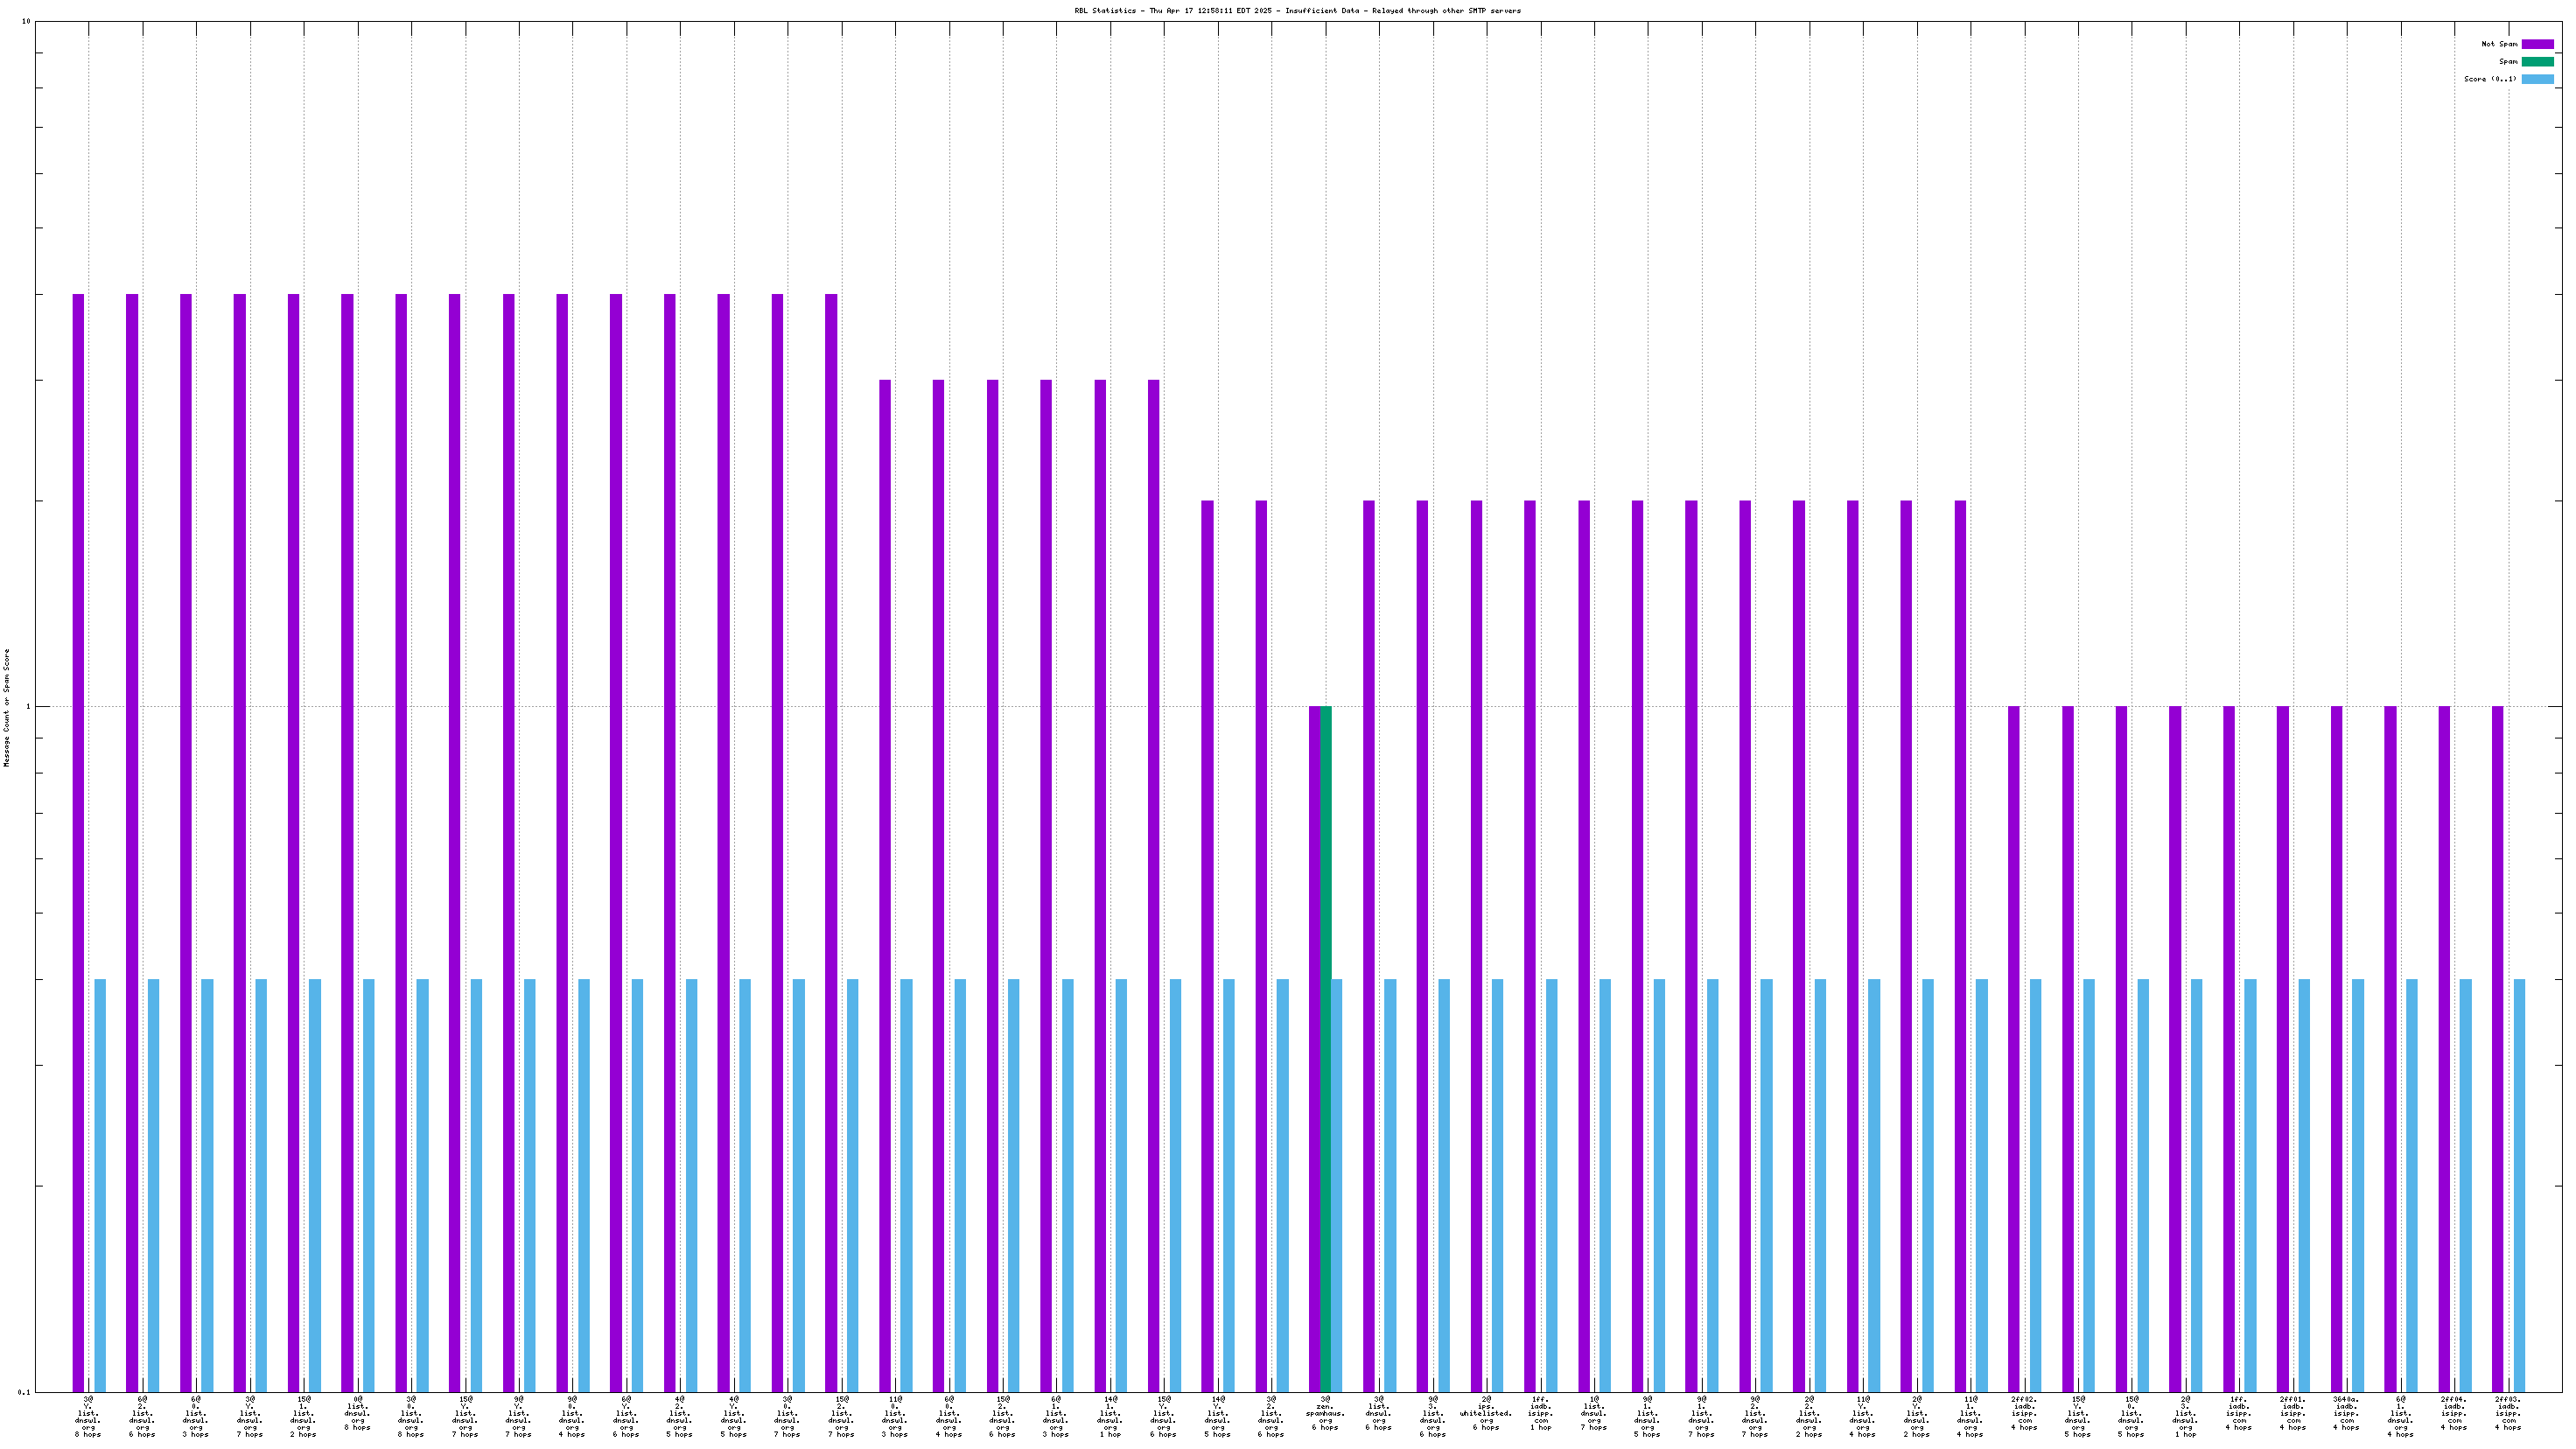
Task: Click the y-axis tick label '10'
Action: 26,22
